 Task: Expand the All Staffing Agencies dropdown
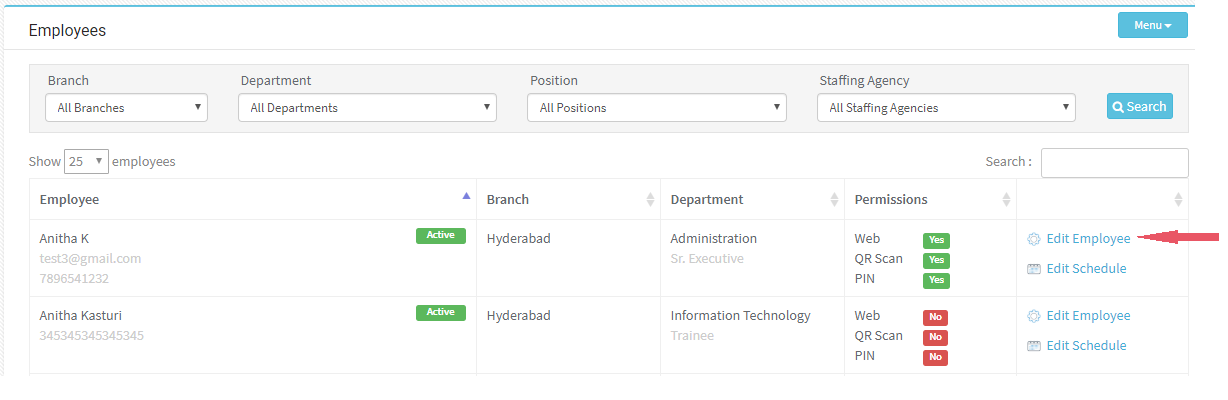pyautogui.click(x=946, y=108)
